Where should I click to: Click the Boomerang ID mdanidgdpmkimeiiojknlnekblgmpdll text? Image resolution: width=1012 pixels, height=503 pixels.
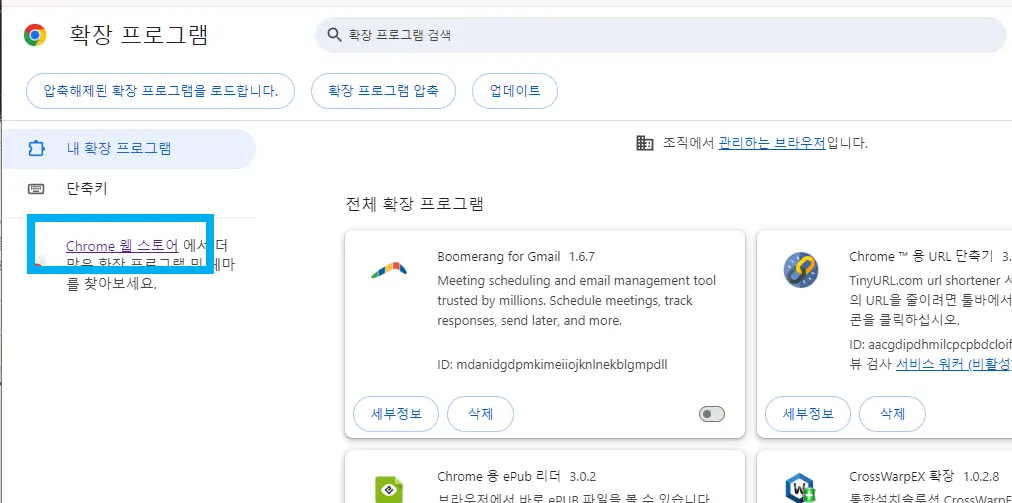[x=552, y=364]
